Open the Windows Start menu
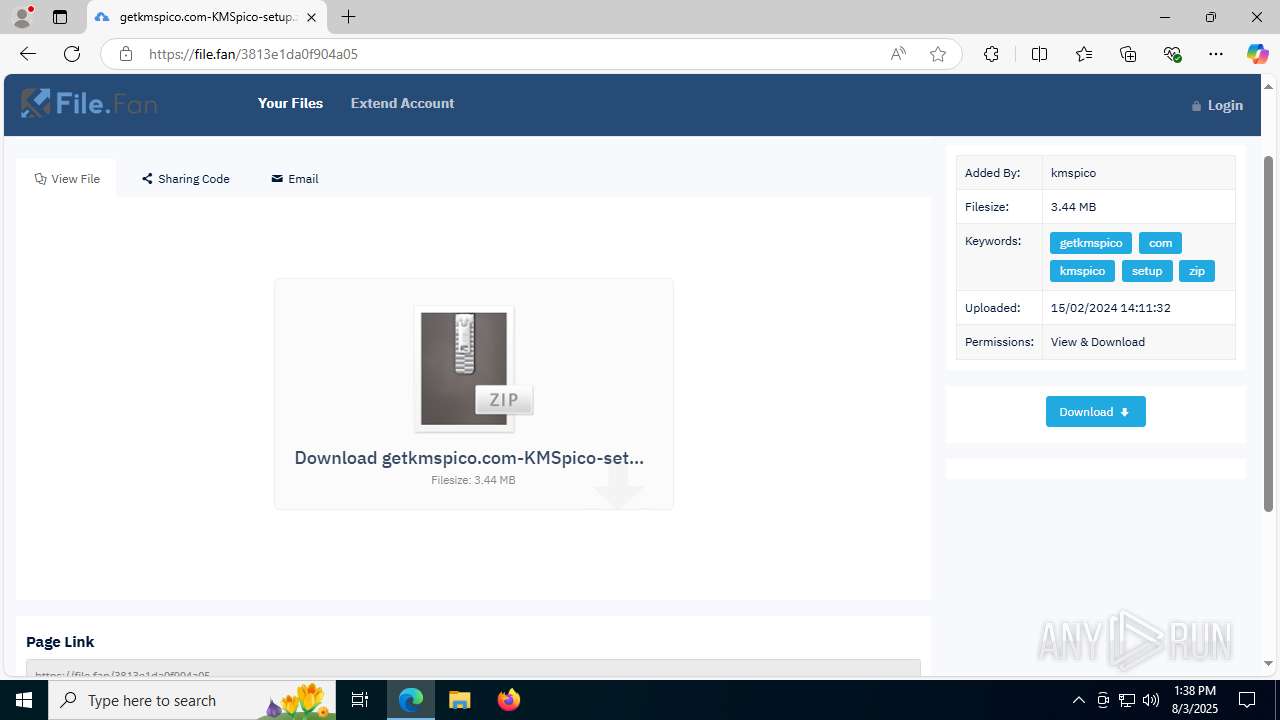 24,700
